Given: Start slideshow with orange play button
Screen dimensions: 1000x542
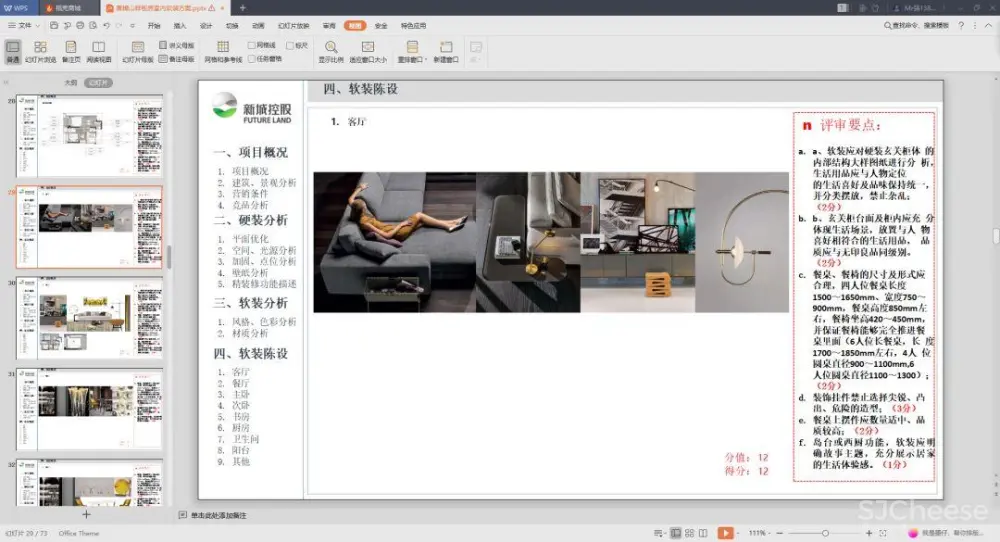Looking at the screenshot, I should click(725, 533).
